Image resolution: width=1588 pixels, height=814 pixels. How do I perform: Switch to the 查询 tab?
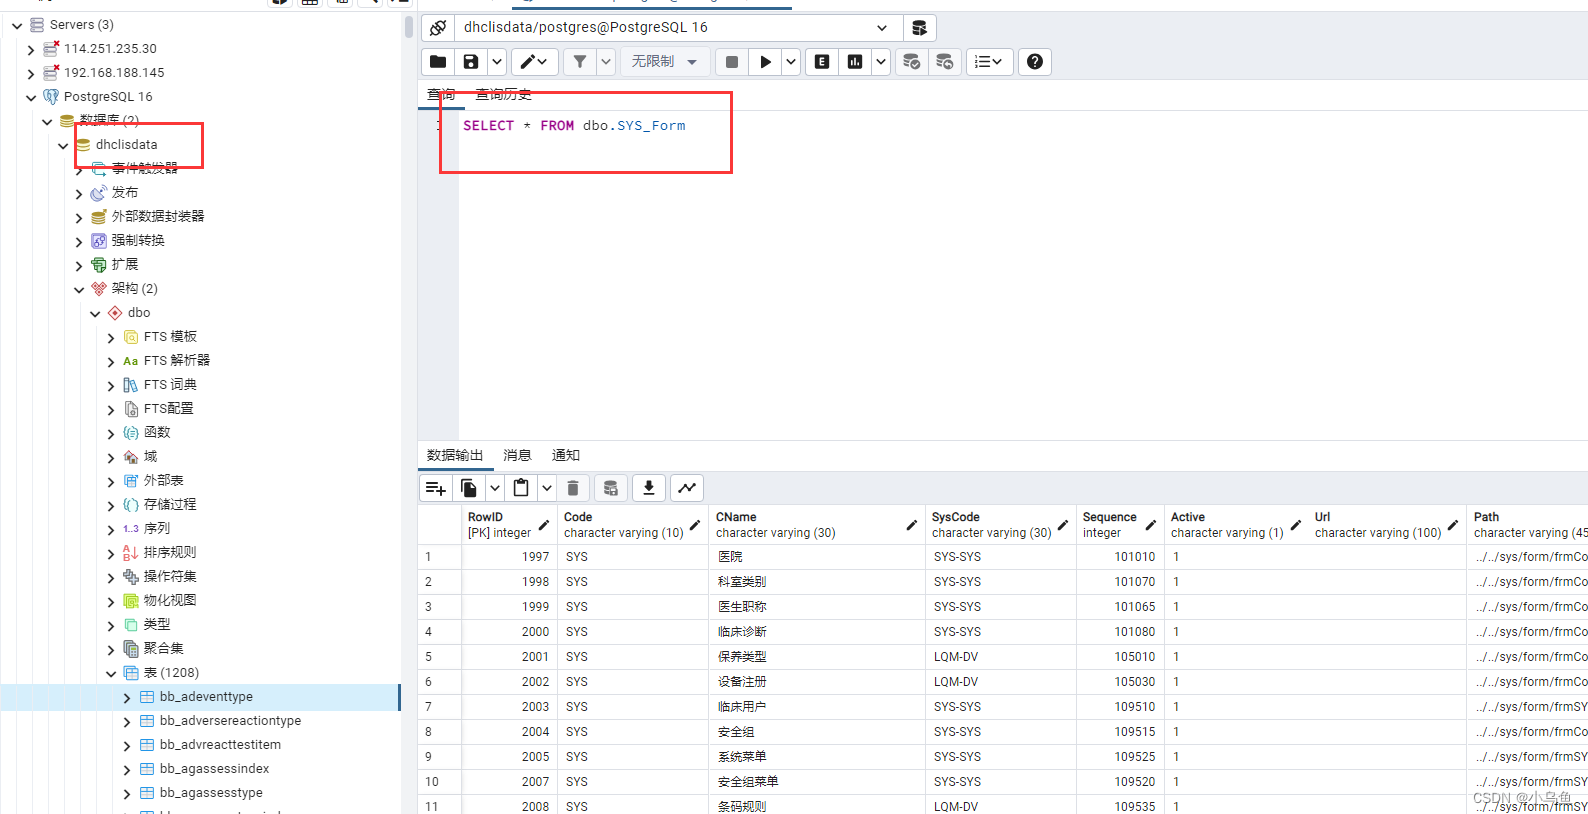point(441,94)
